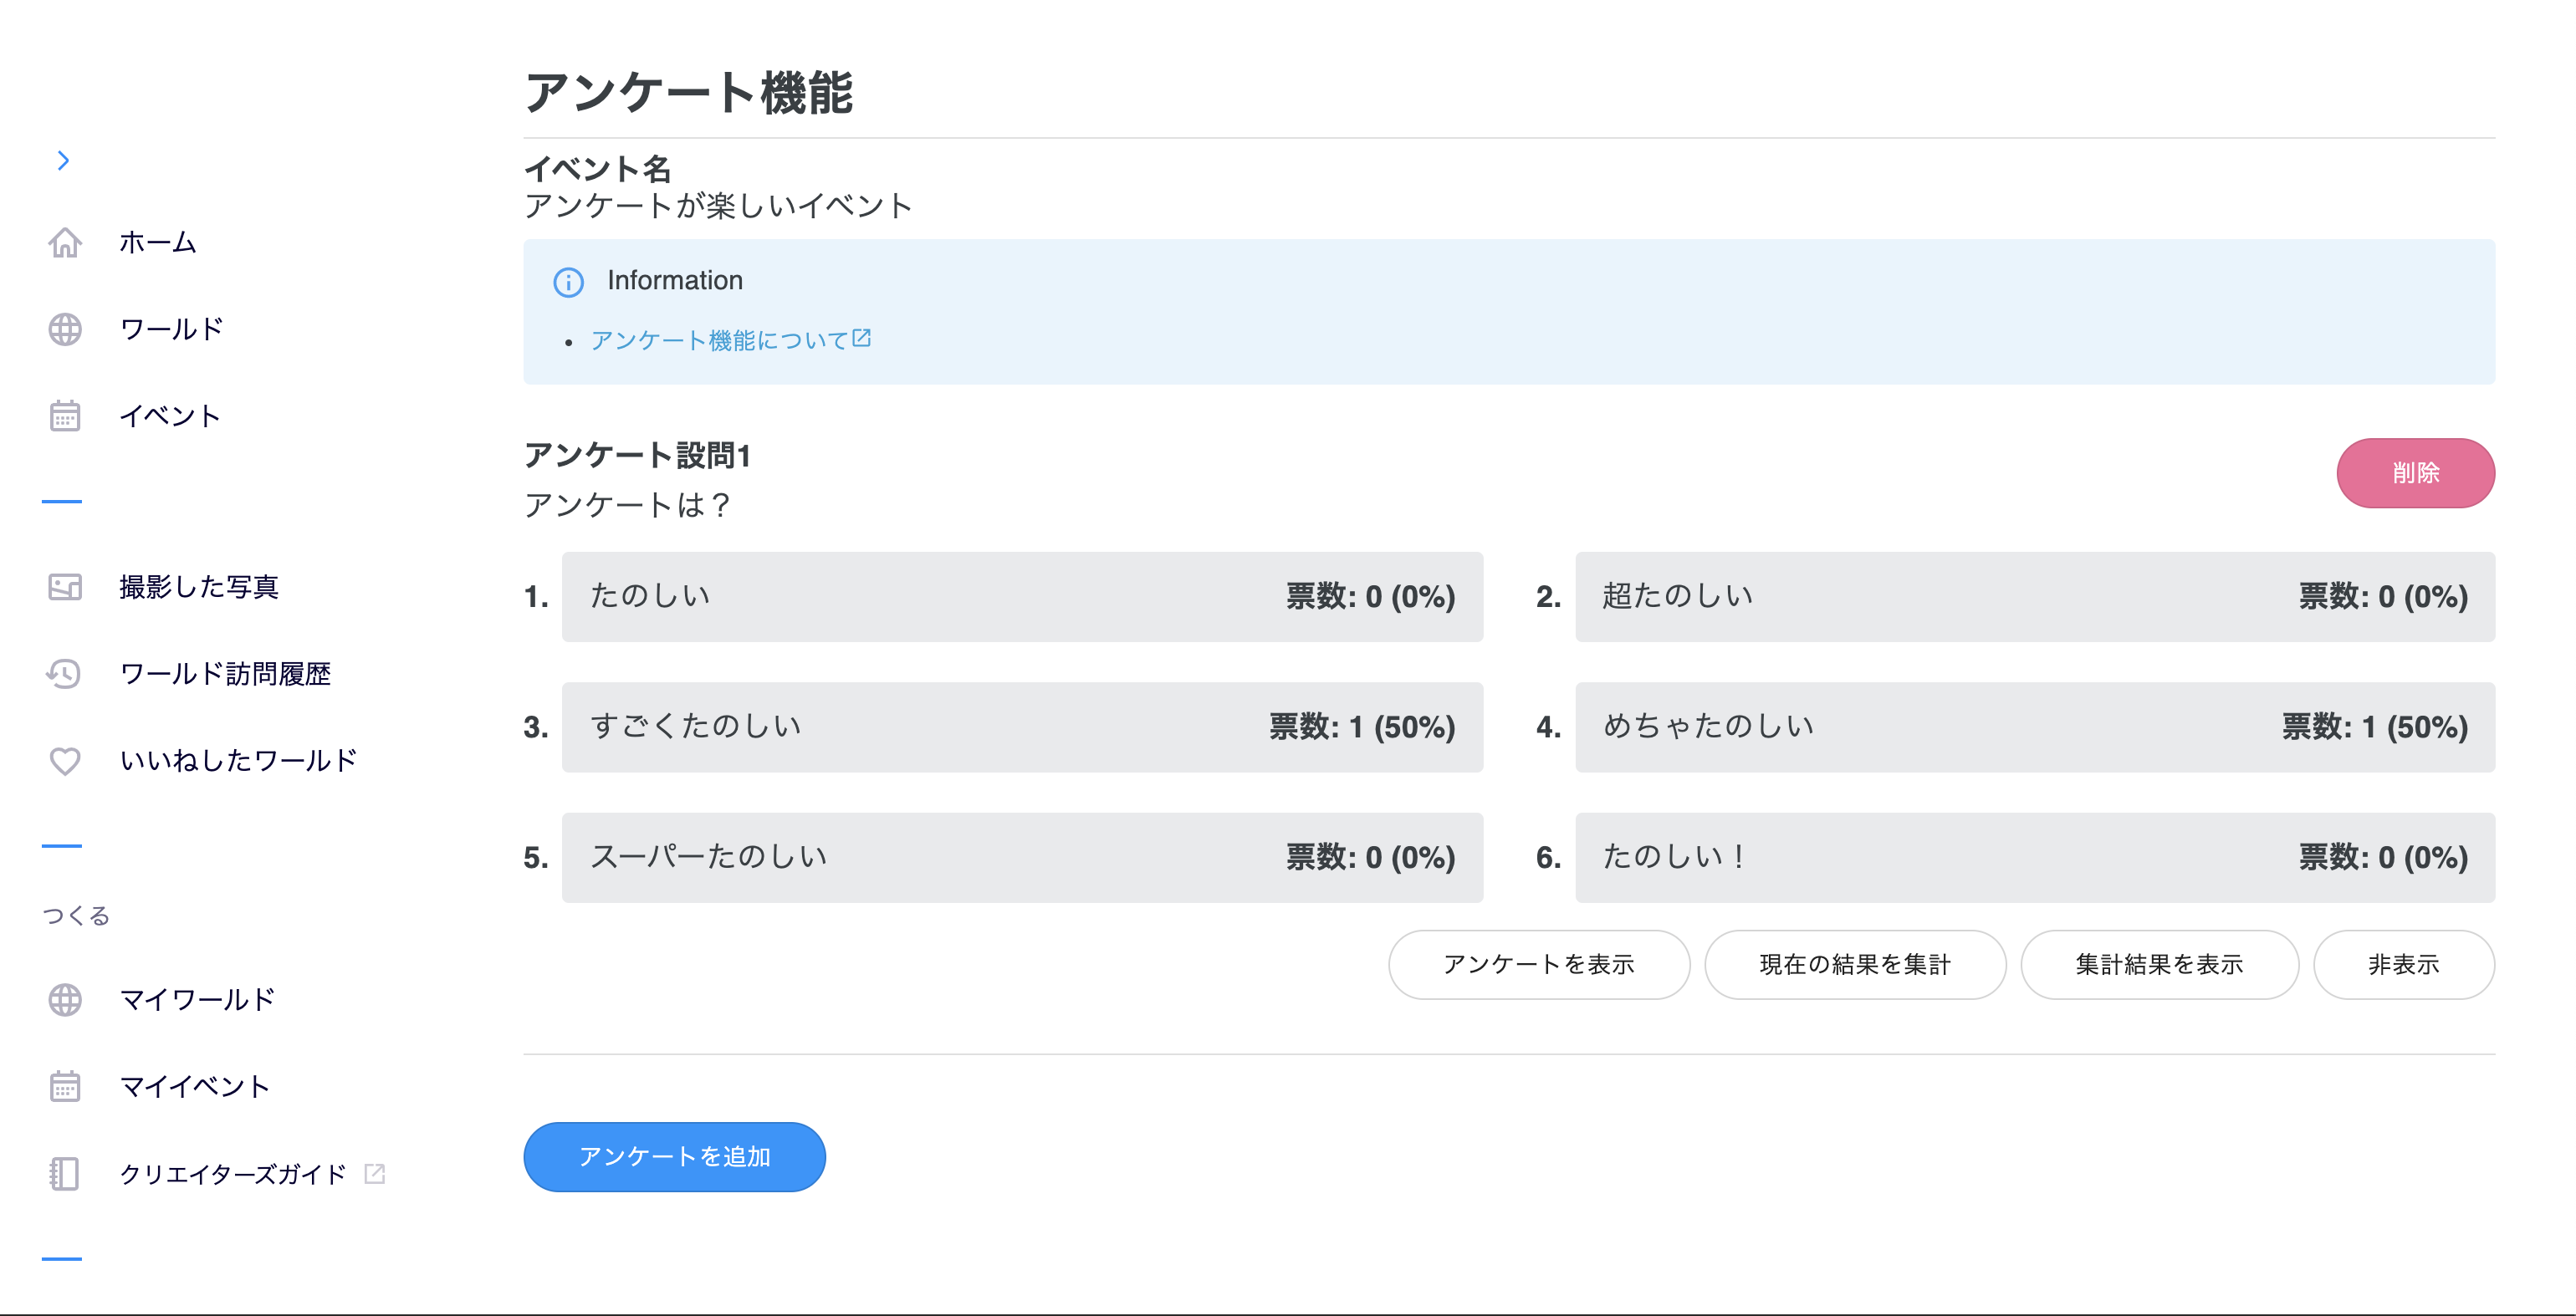Open the World globe icon

point(65,329)
